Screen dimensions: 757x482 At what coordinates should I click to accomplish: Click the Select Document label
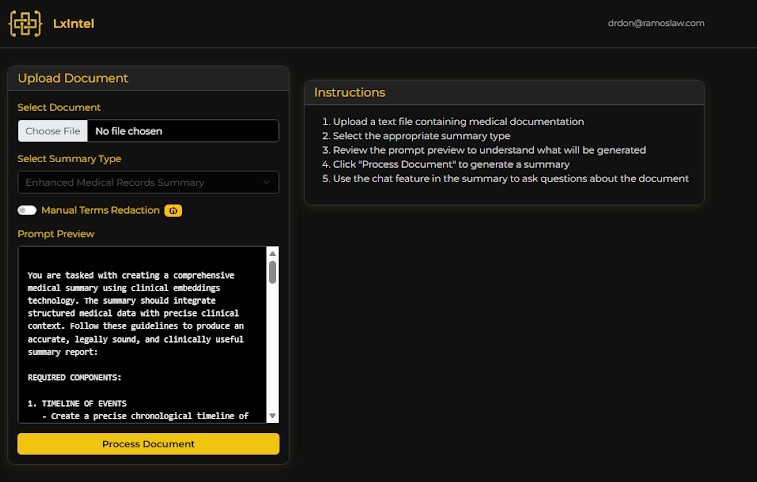pyautogui.click(x=59, y=107)
